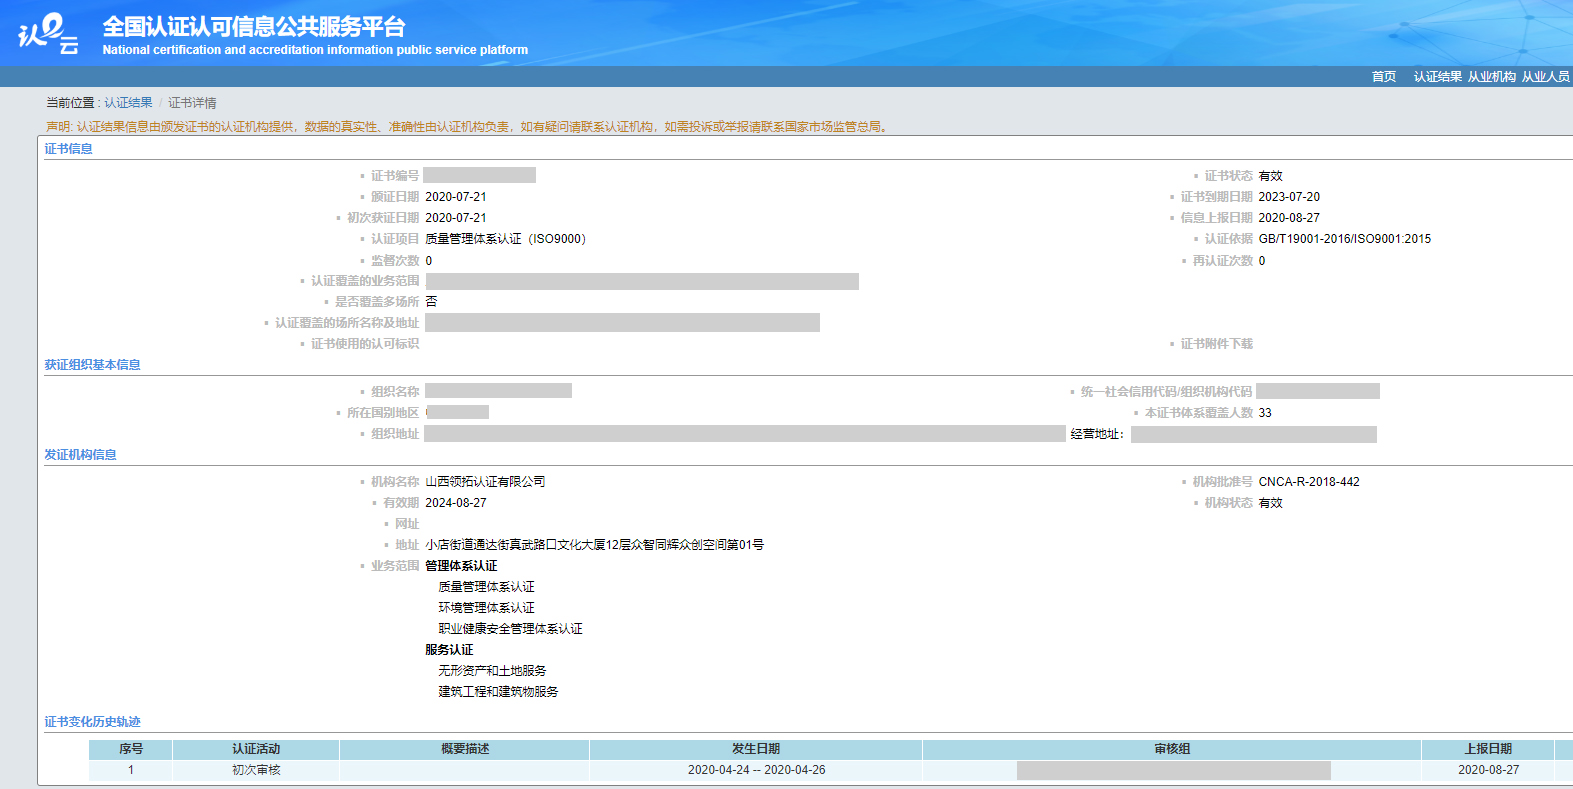This screenshot has width=1573, height=789.
Task: Click the 上报日期 column header
Action: [1488, 749]
